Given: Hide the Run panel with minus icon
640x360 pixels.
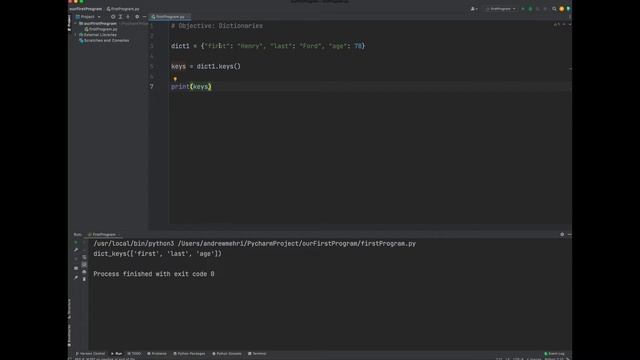Looking at the screenshot, I should point(569,234).
